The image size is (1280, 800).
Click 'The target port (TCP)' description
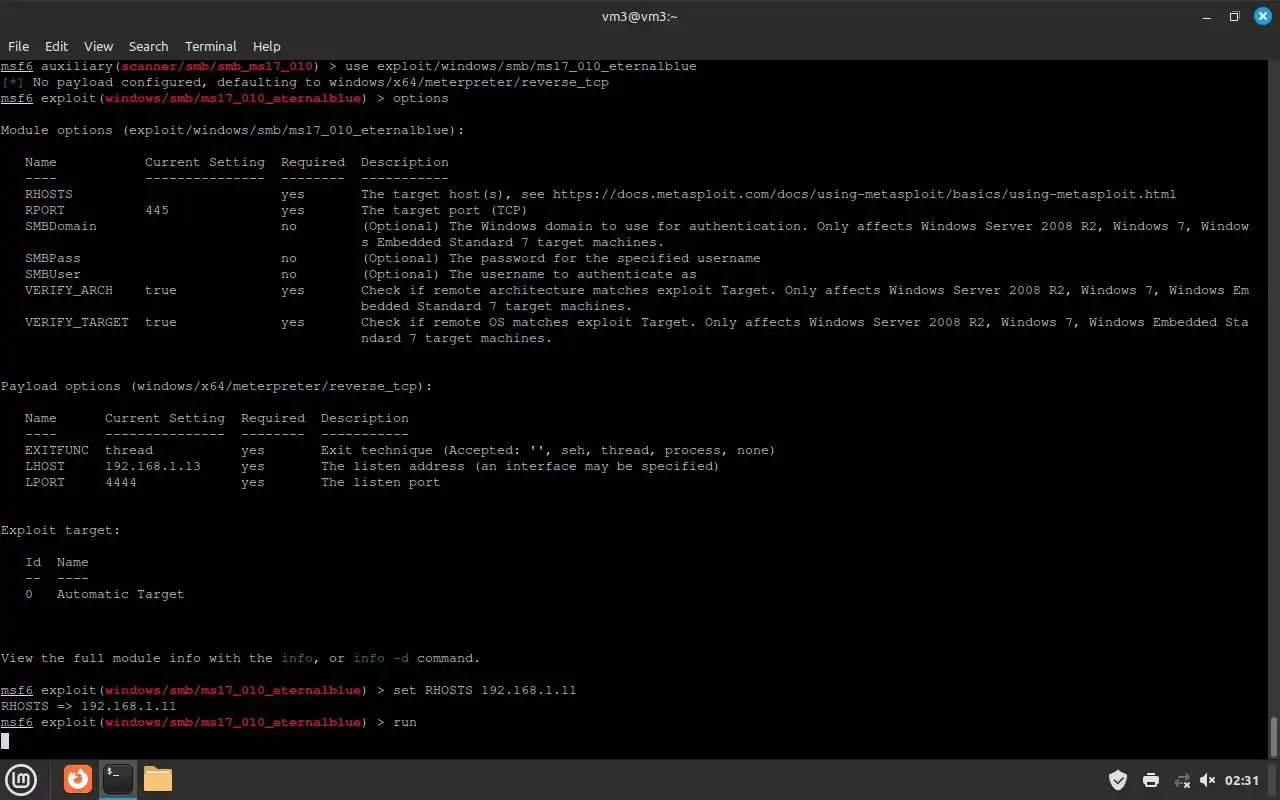[x=445, y=210]
